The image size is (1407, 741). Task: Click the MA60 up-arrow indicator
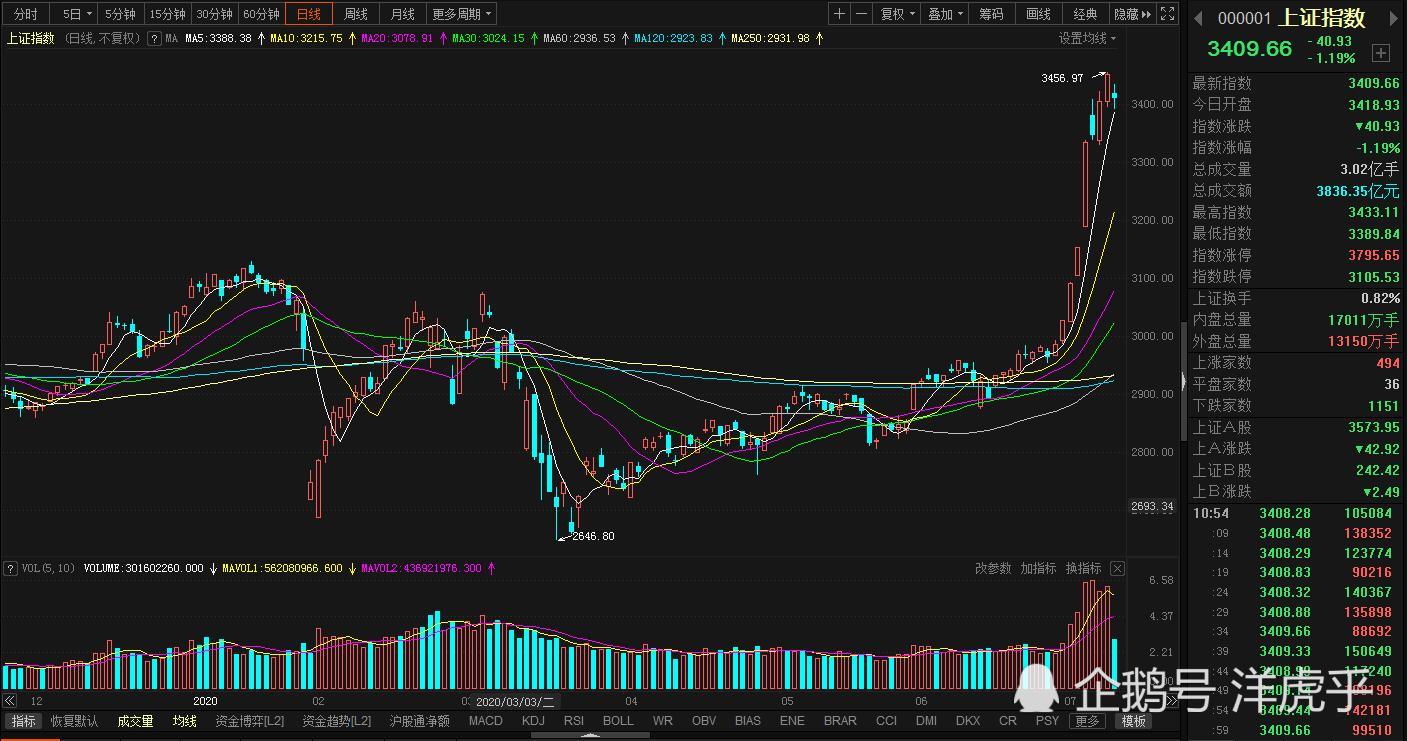pos(625,39)
